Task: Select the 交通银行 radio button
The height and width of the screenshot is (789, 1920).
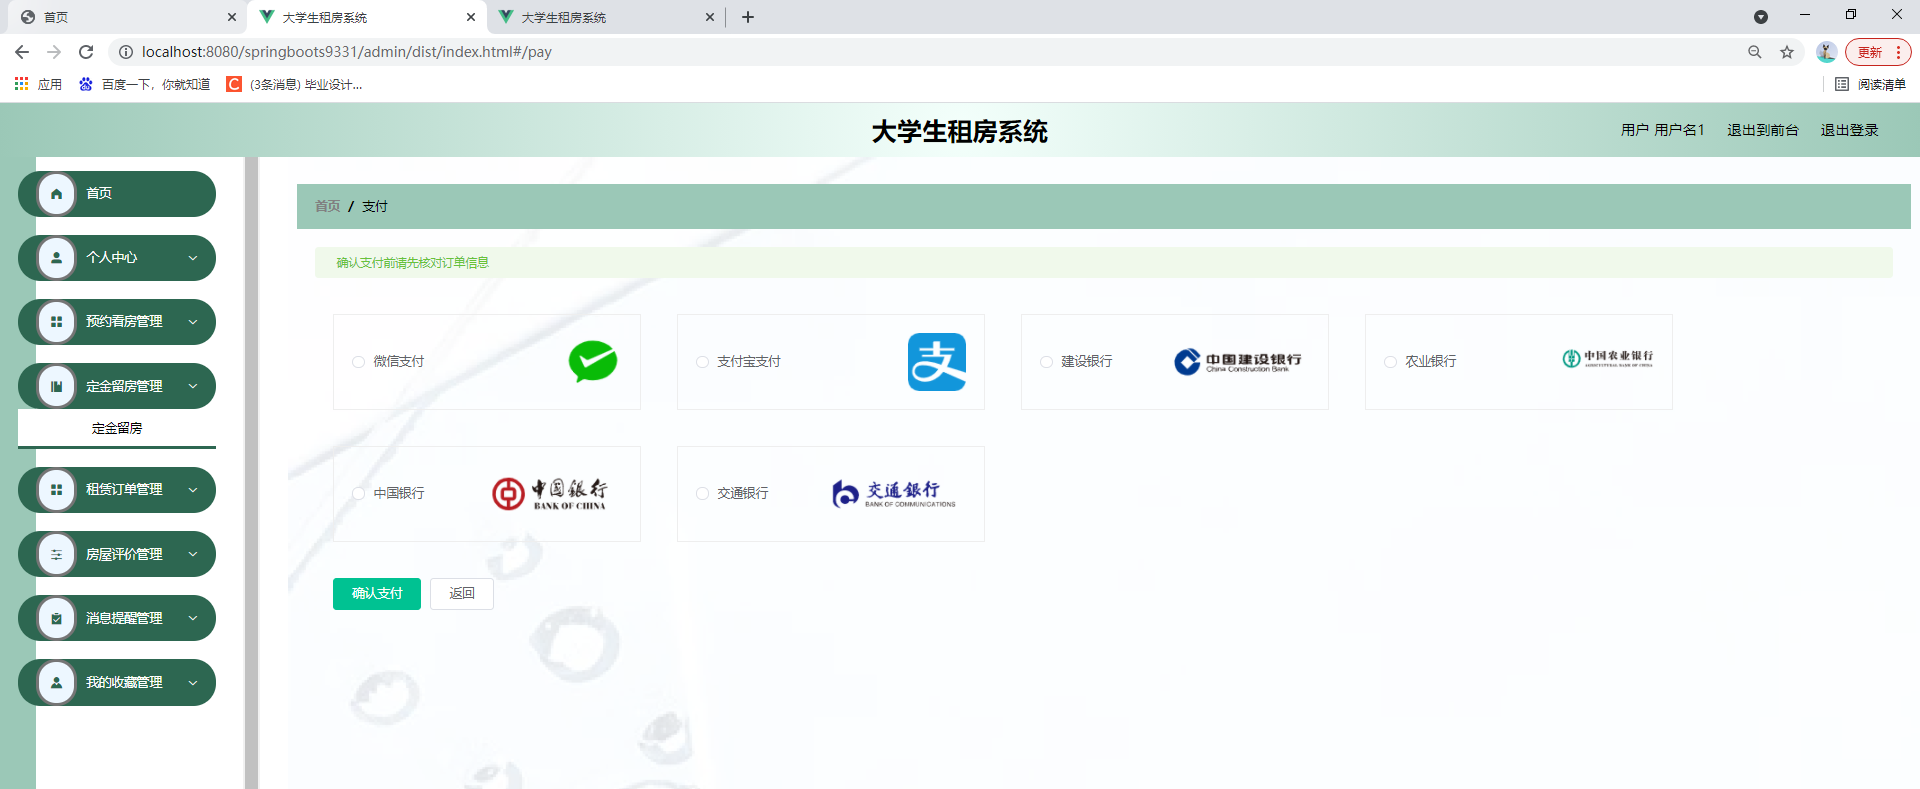Action: (x=702, y=494)
